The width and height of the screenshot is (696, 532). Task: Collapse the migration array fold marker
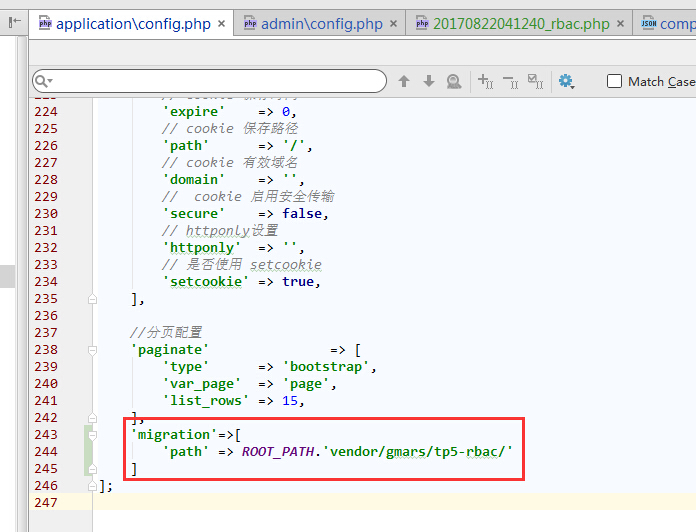[92, 435]
